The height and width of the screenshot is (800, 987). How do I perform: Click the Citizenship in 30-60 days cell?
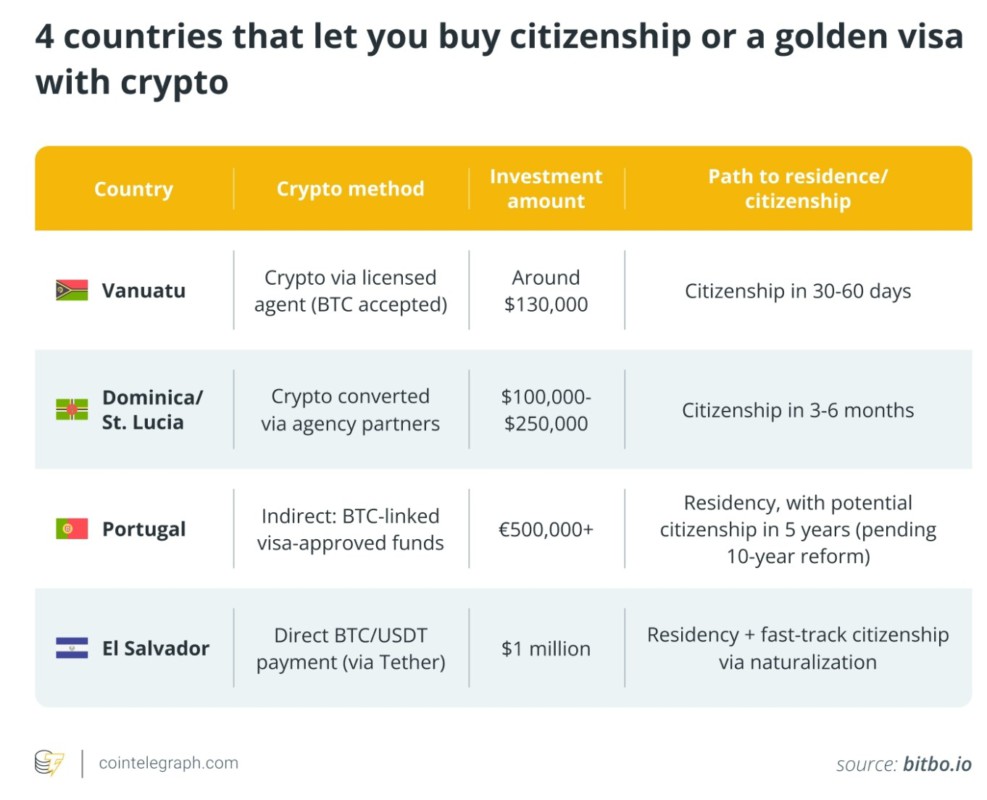tap(798, 291)
